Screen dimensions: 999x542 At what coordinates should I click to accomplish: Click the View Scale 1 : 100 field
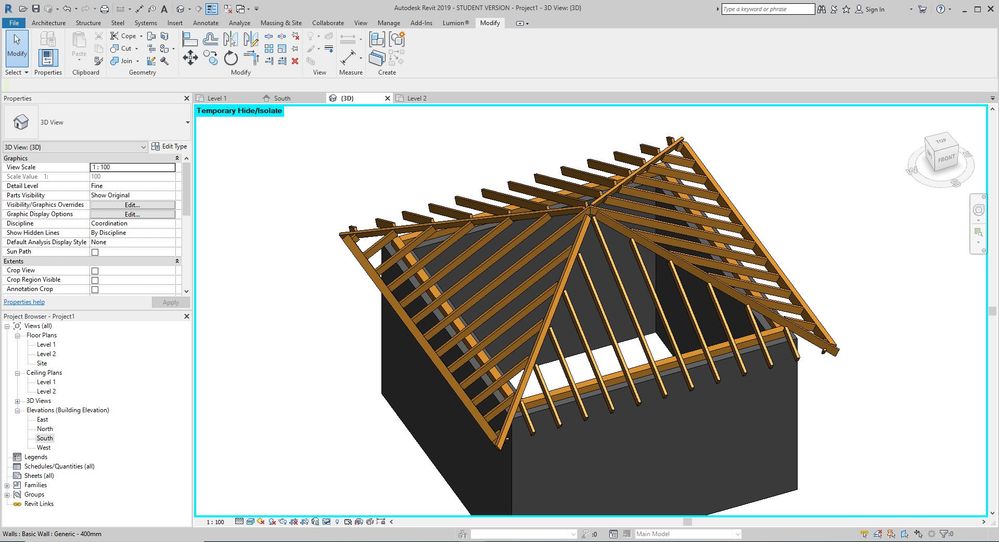pos(133,168)
